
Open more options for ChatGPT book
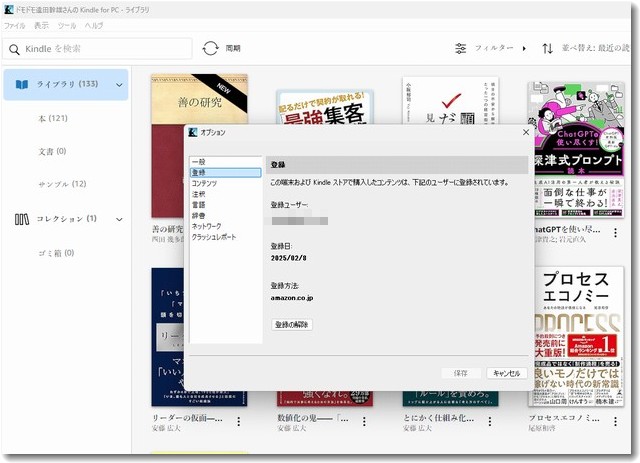click(615, 233)
